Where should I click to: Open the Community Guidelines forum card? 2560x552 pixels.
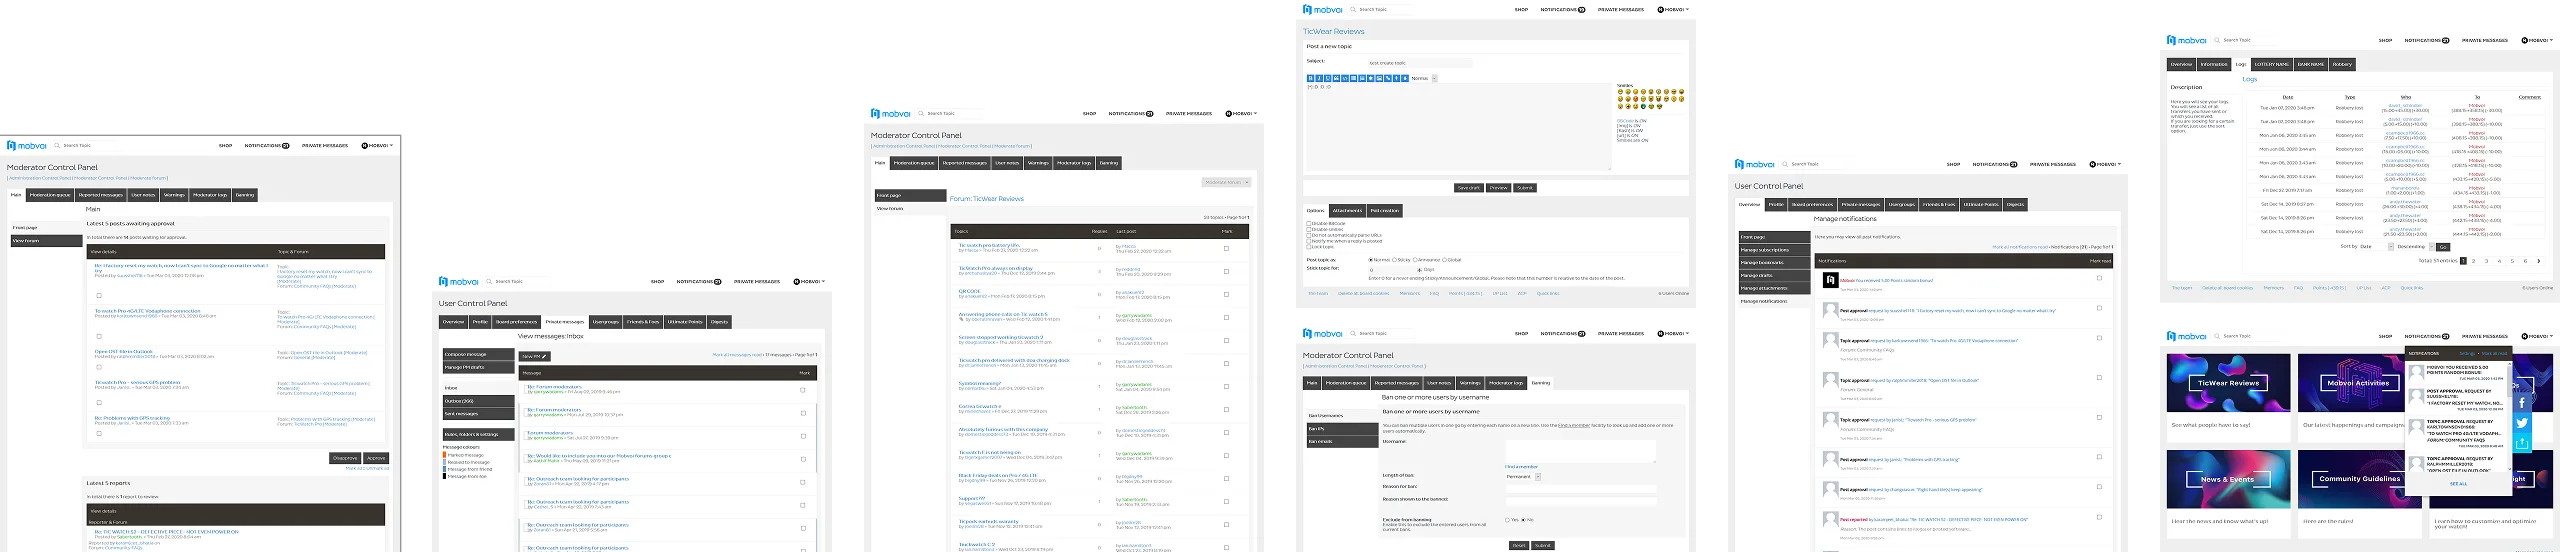click(x=2360, y=479)
